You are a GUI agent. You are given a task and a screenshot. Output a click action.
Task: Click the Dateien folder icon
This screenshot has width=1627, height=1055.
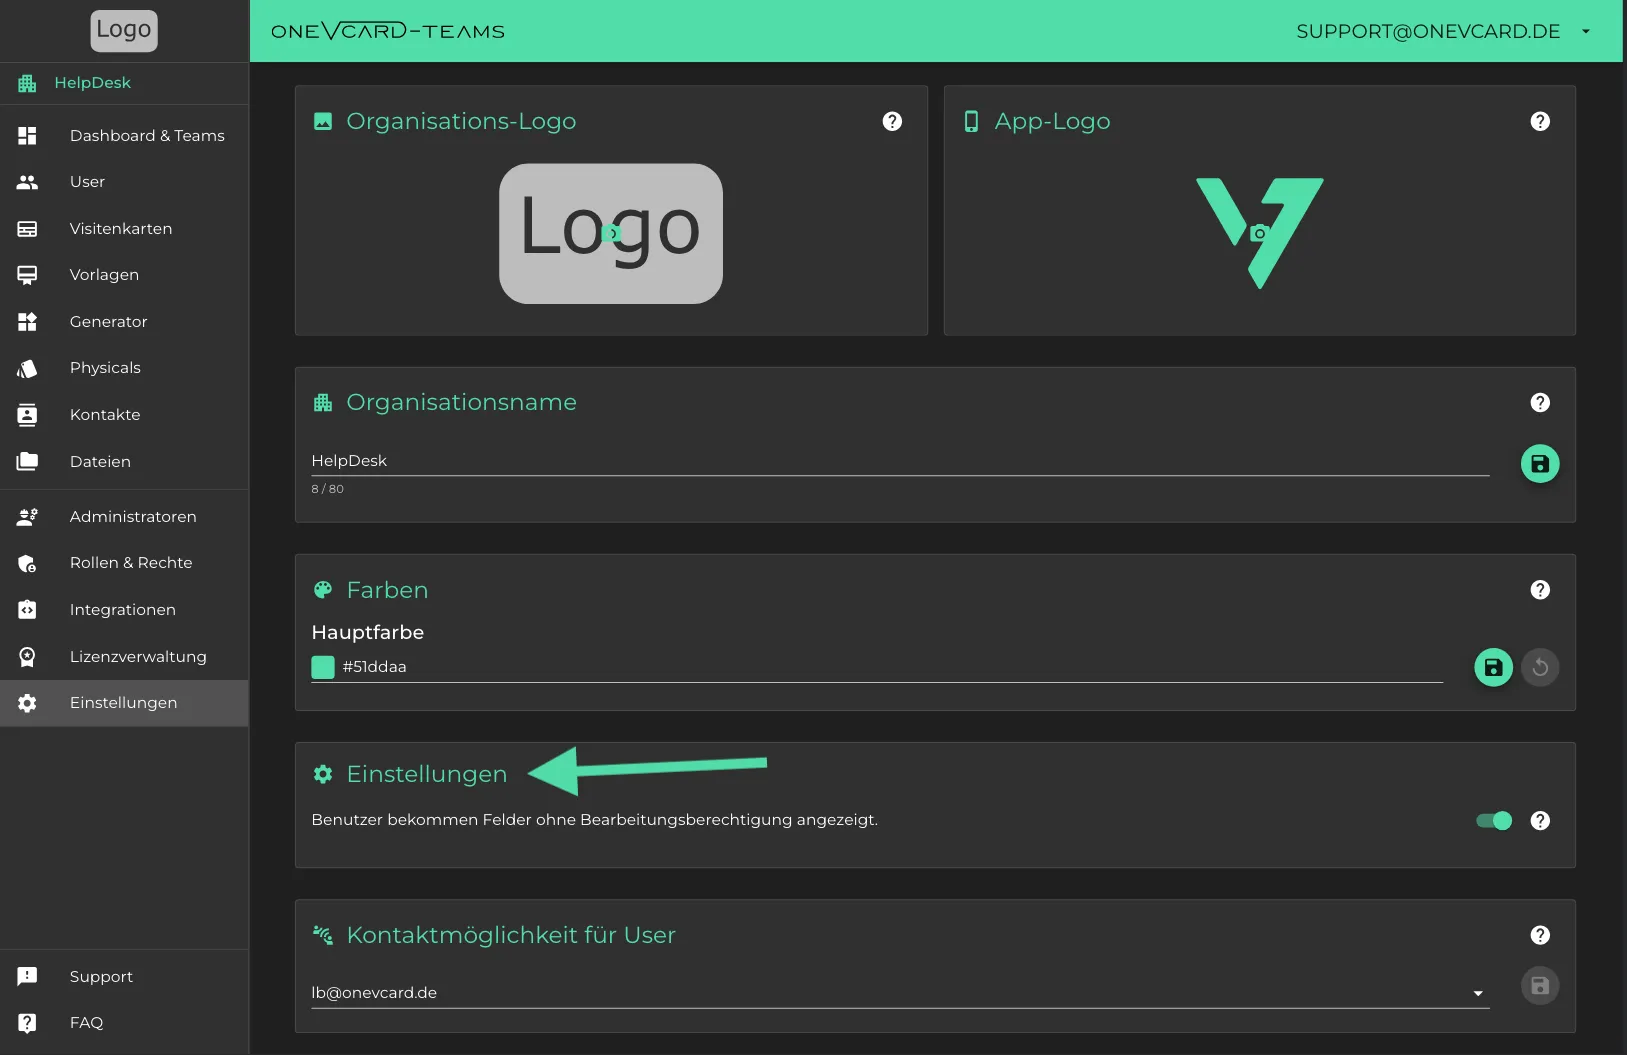(x=27, y=461)
